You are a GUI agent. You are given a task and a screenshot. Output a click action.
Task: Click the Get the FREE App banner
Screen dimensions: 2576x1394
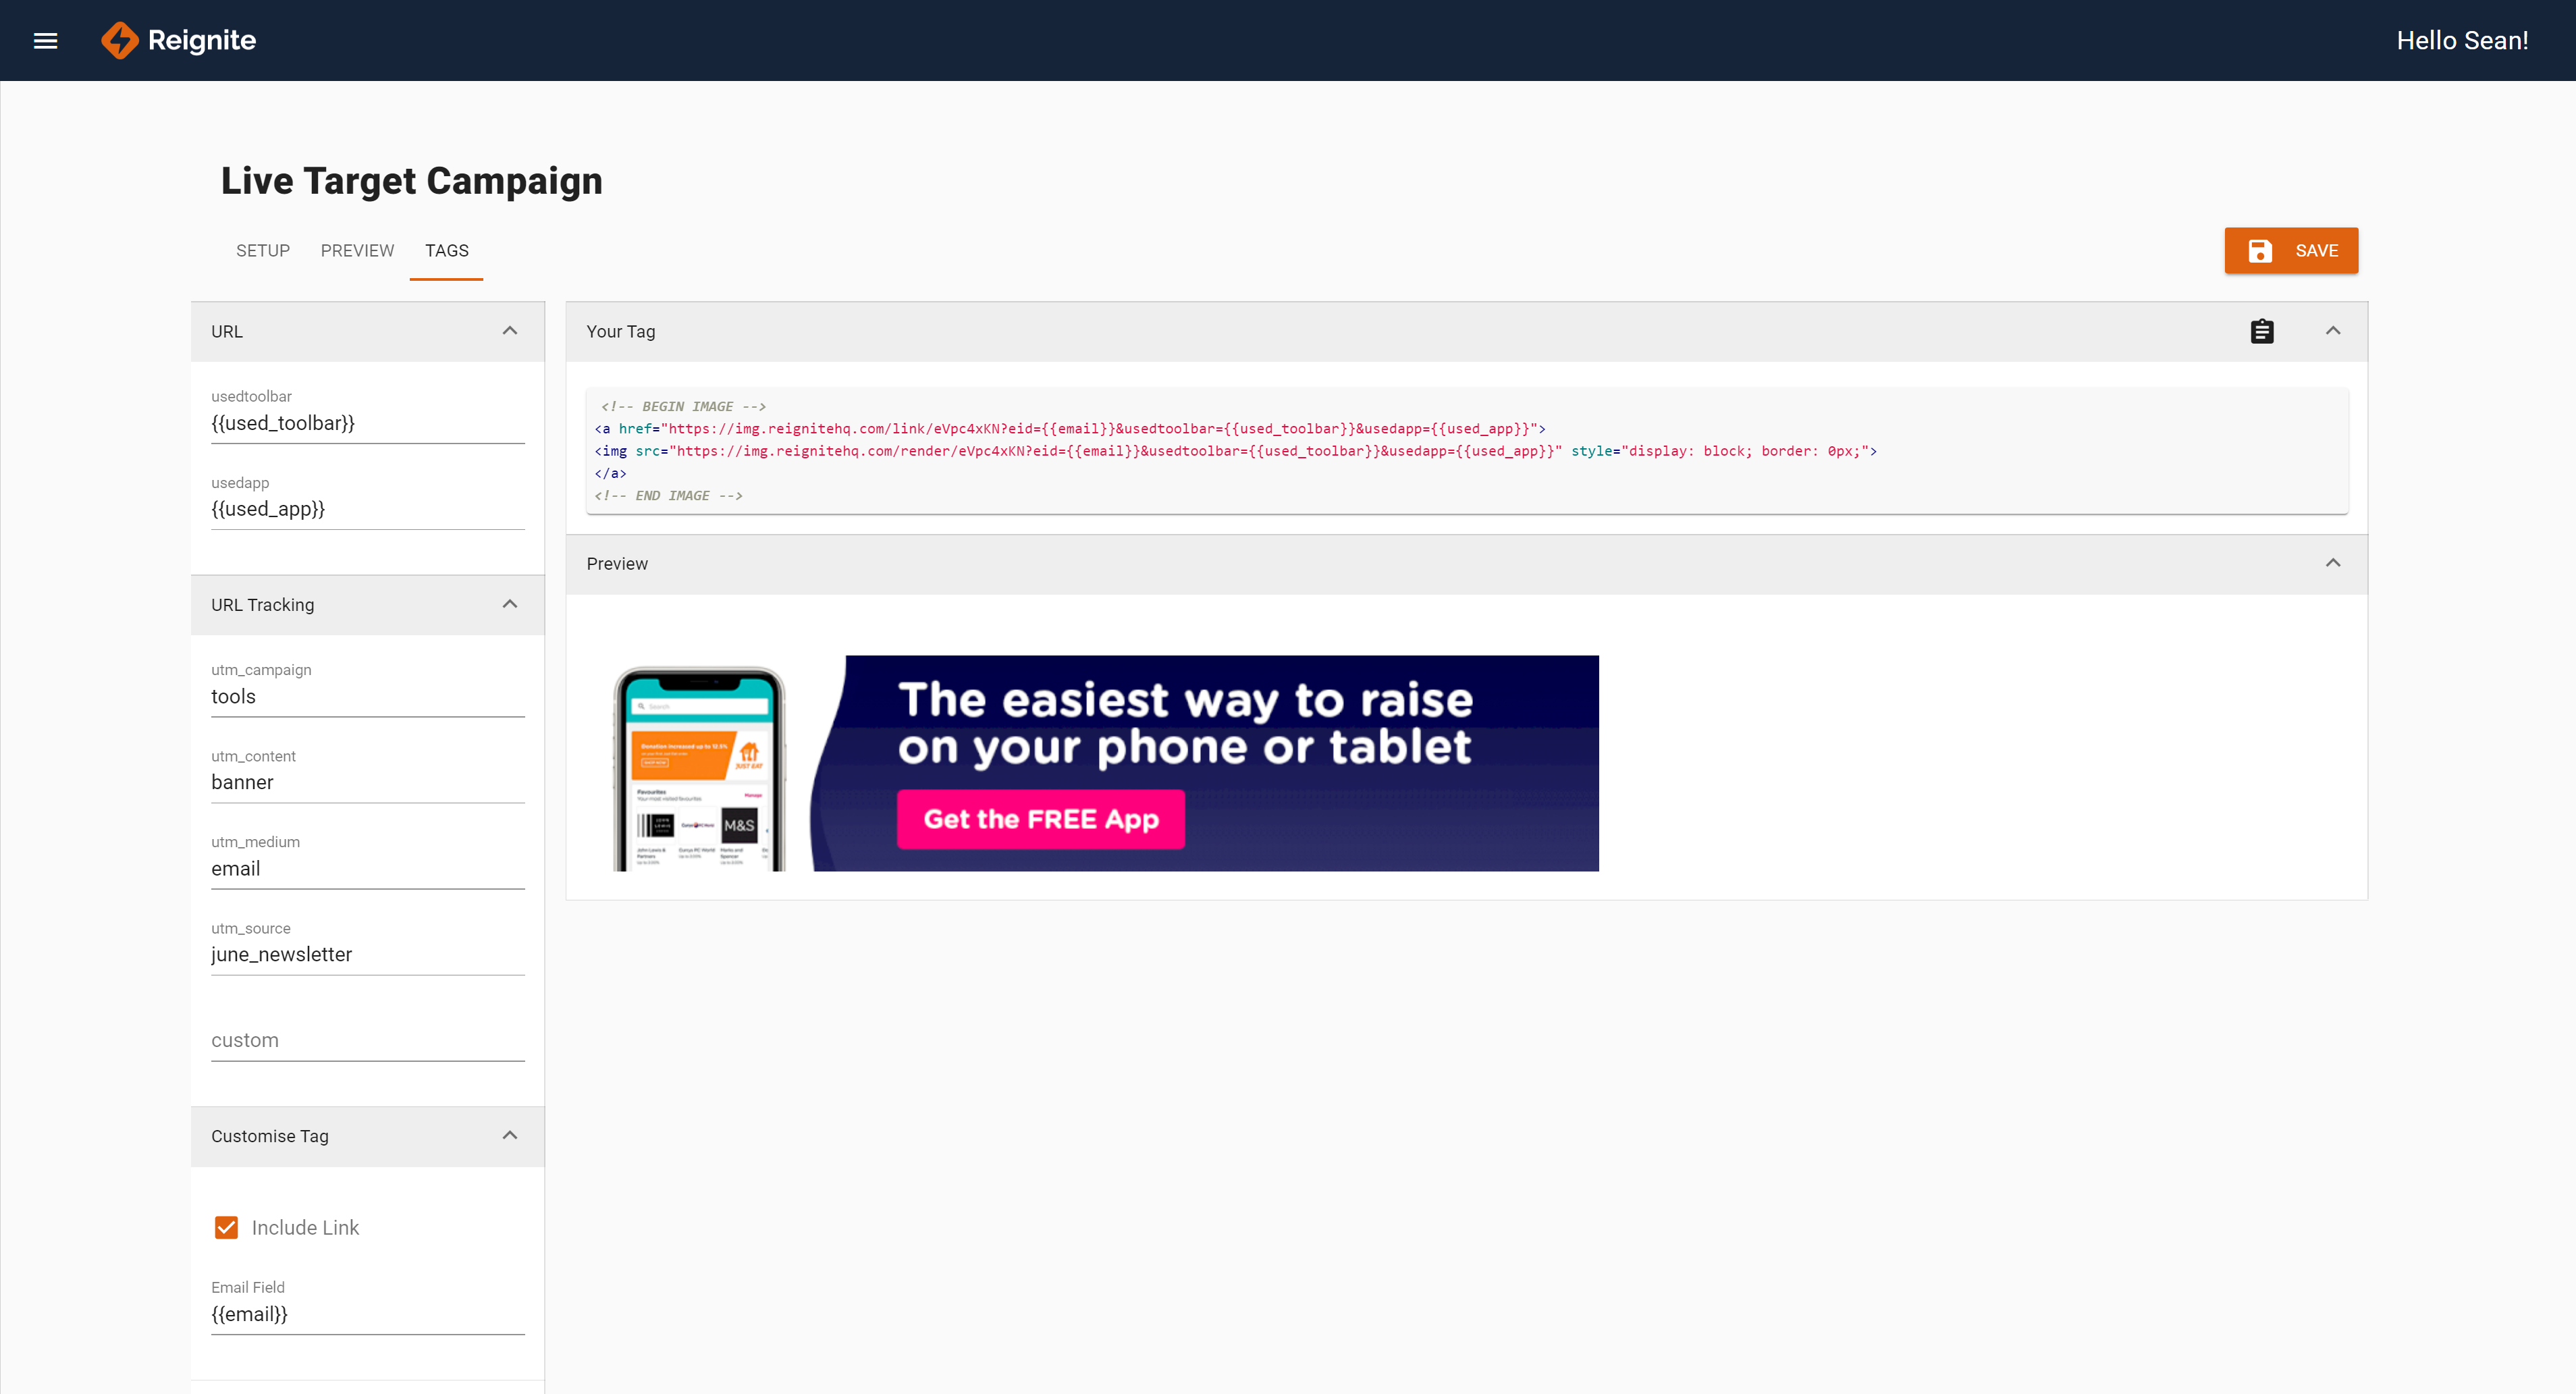tap(1040, 819)
